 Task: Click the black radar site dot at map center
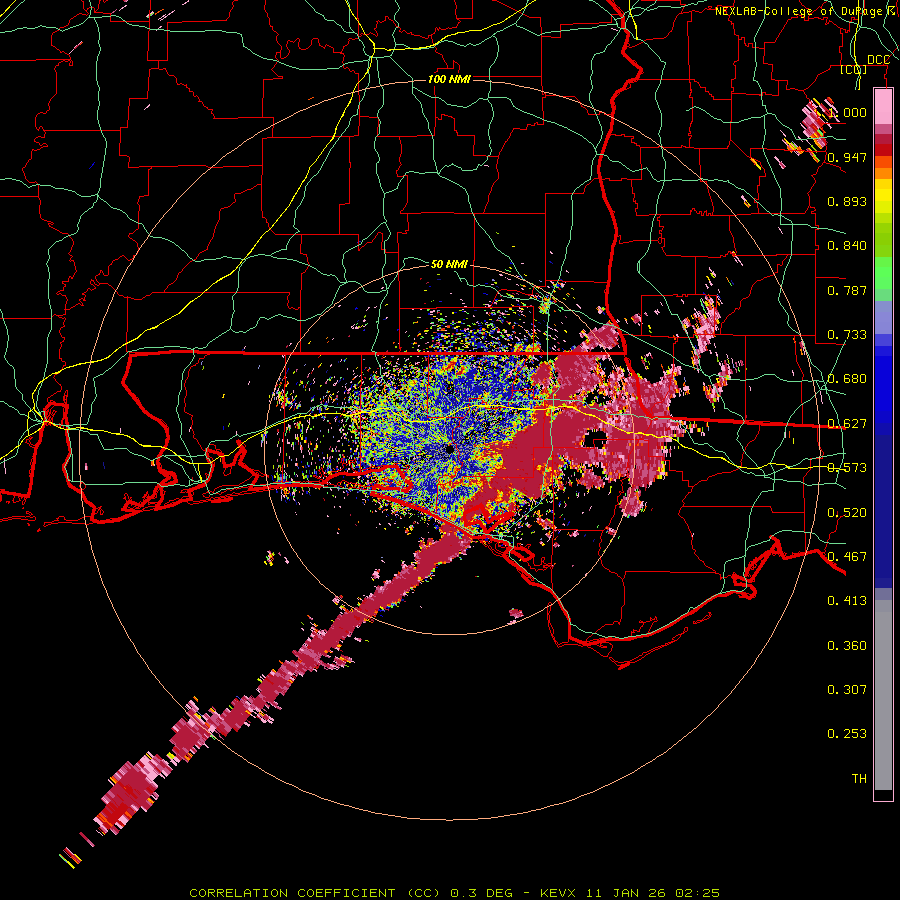(x=450, y=449)
